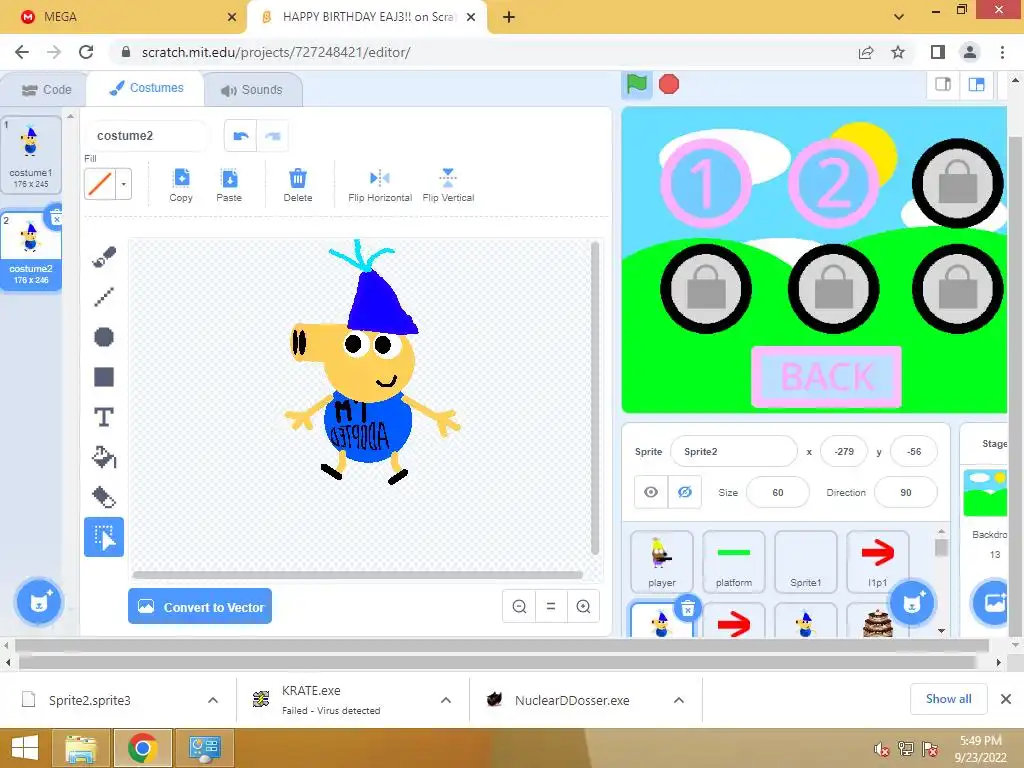
Task: Select the Circle tool
Action: click(x=104, y=337)
